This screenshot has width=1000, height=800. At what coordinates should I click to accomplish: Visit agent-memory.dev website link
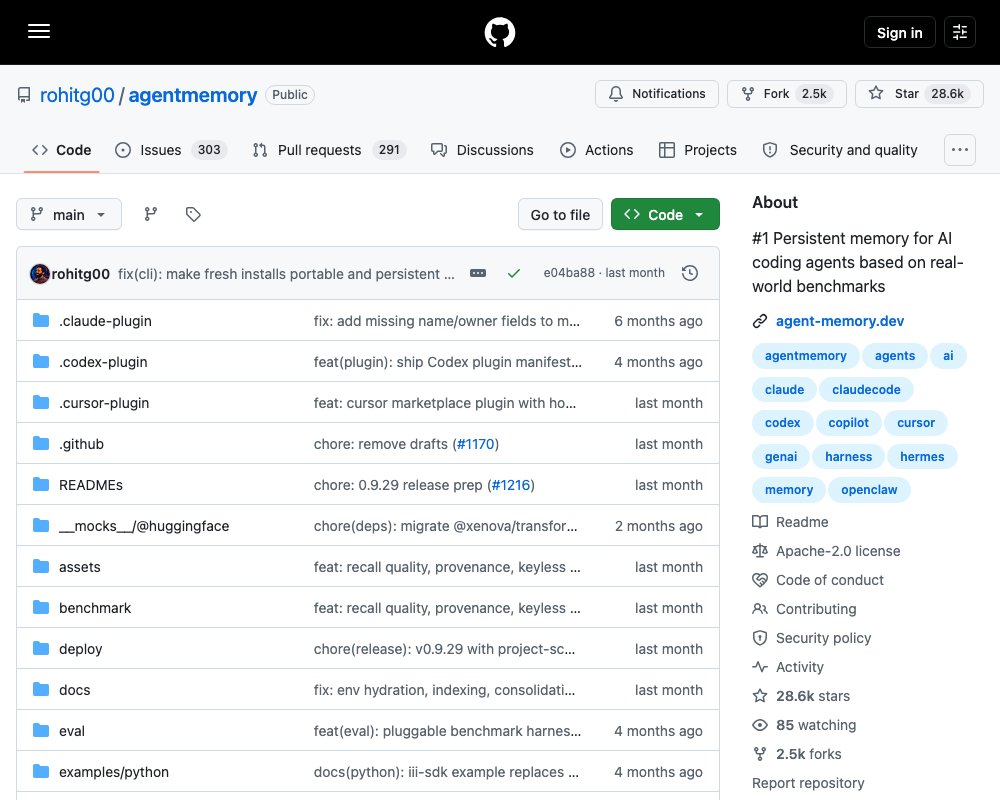click(840, 321)
